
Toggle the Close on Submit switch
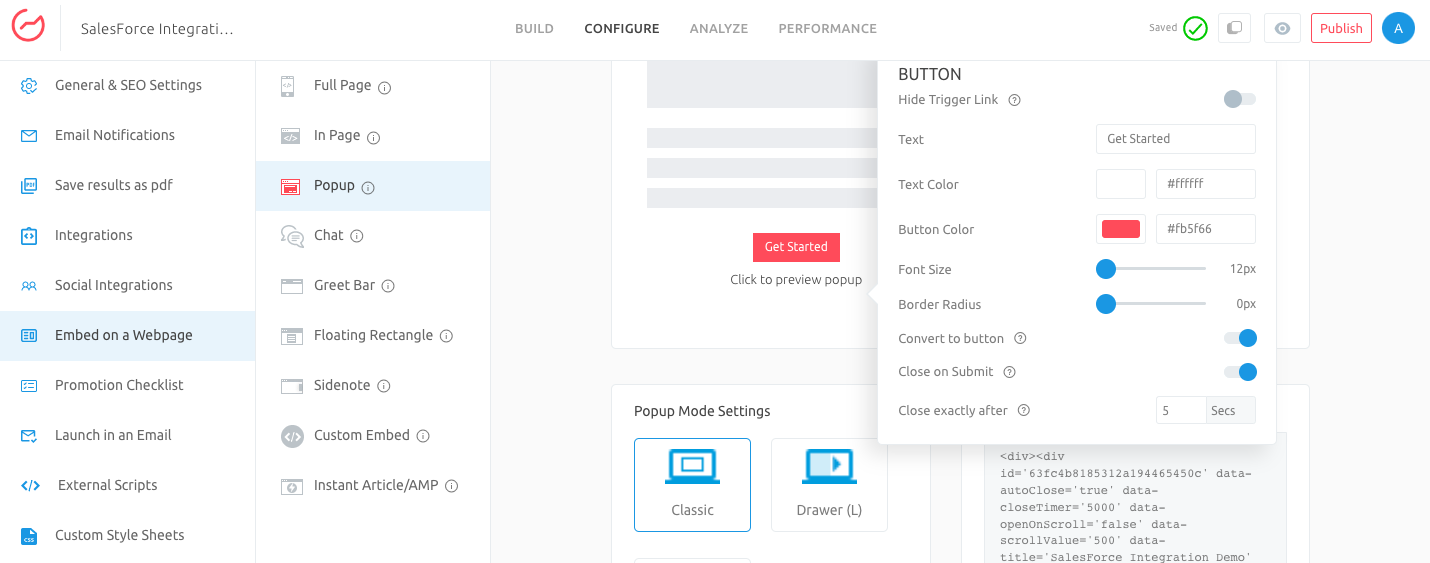pos(1240,372)
